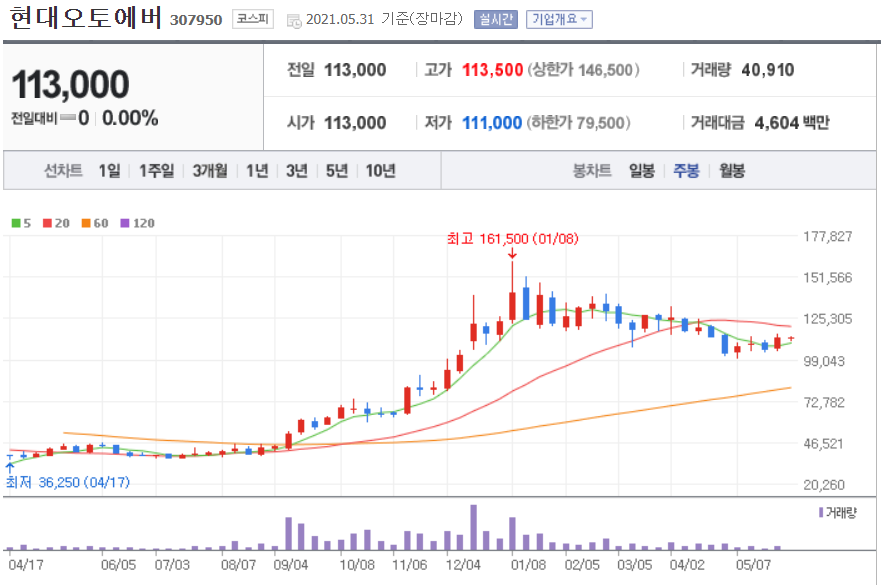Click the 2021.05.31 기준(장마감) date text
Viewport: 881px width, 585px height.
pyautogui.click(x=384, y=19)
